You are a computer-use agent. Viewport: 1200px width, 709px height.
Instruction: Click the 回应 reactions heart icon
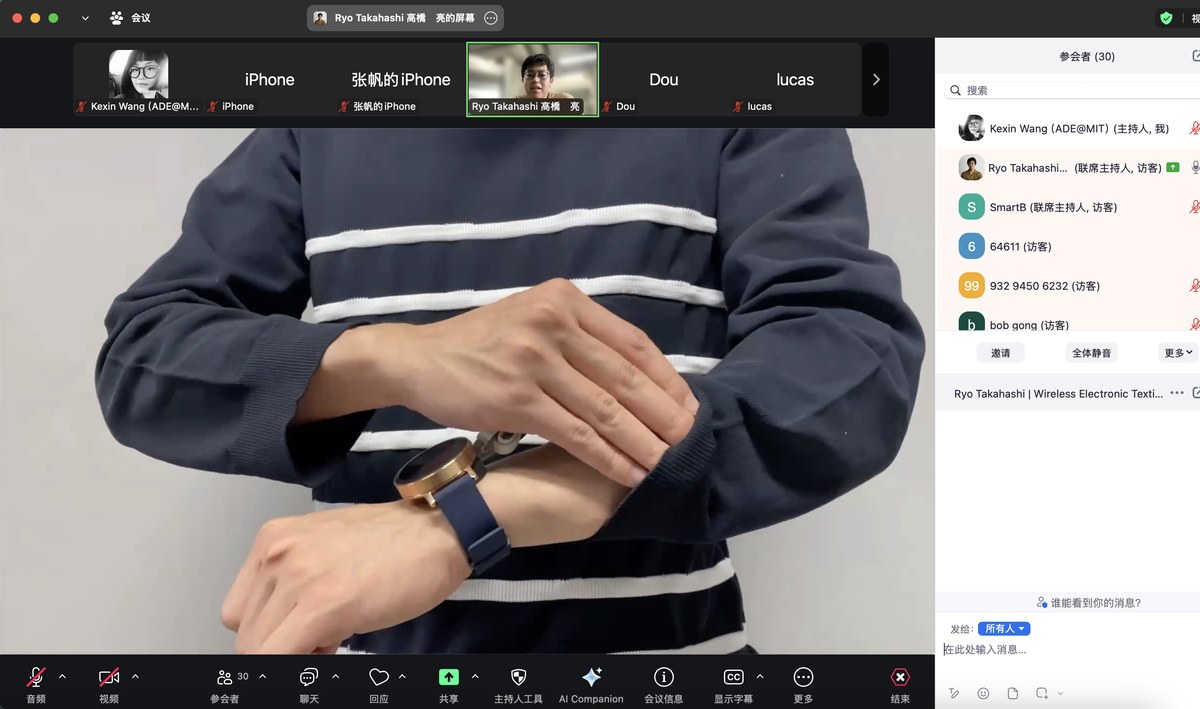point(379,677)
